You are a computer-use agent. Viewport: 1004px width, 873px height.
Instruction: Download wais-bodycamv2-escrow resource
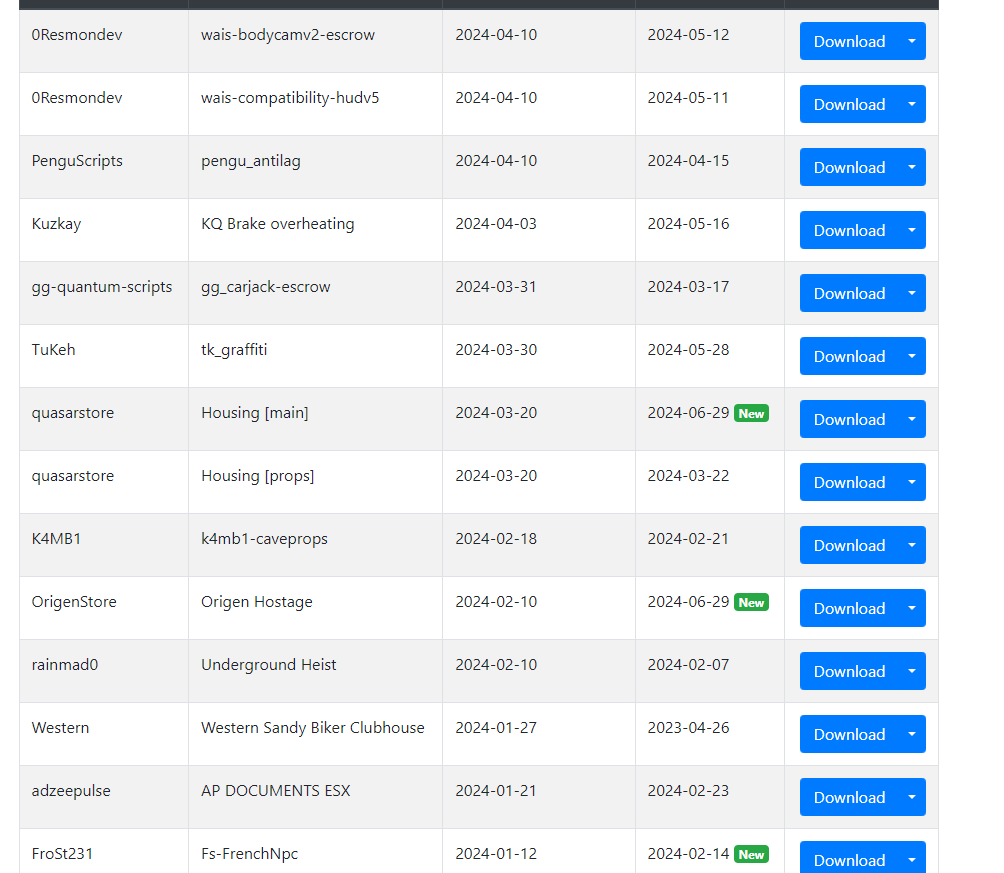tap(849, 41)
